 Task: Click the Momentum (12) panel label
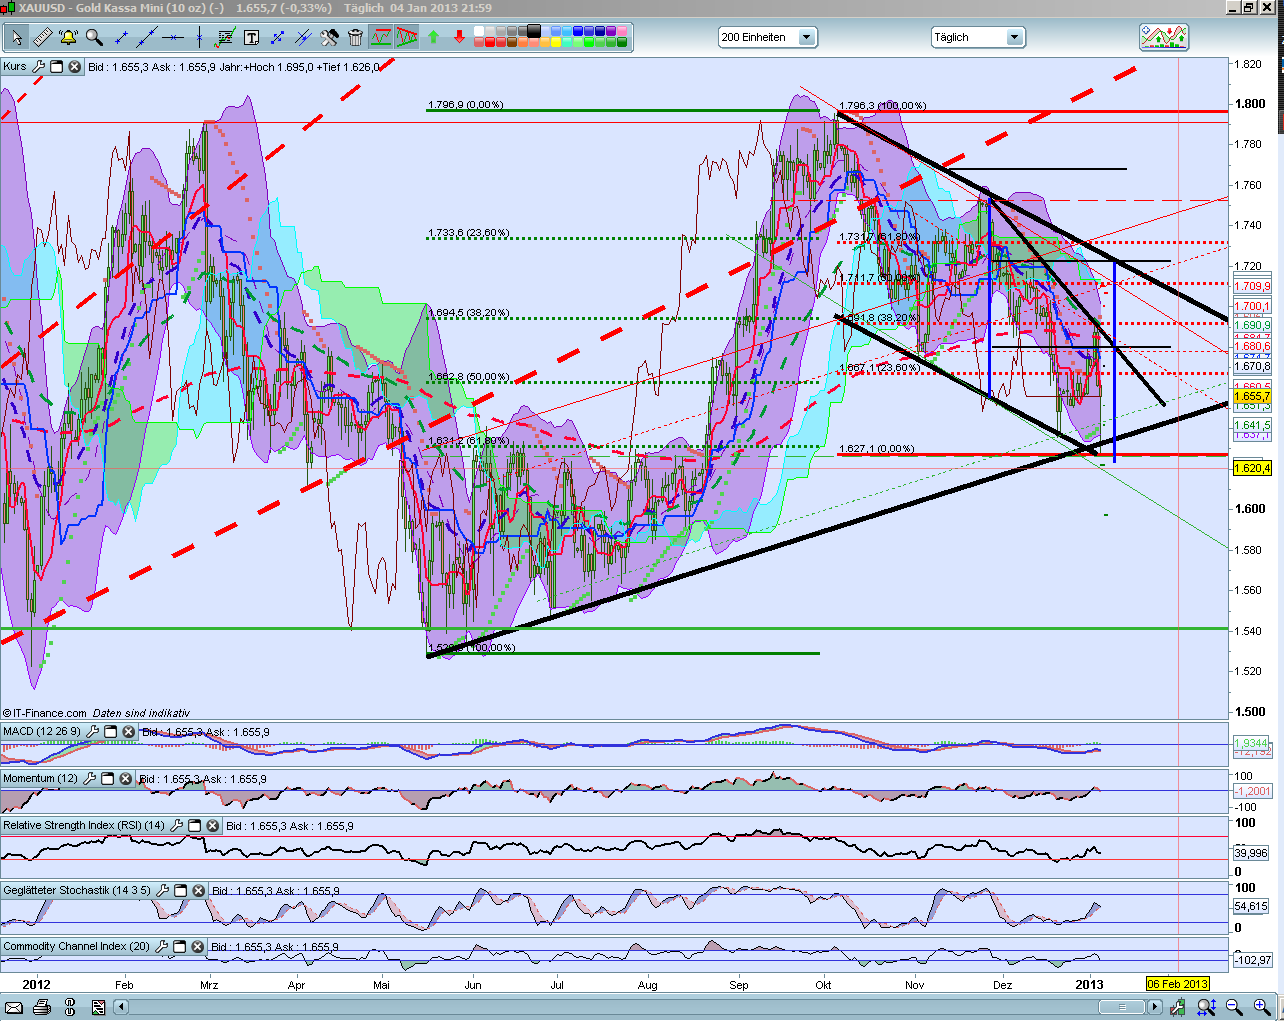[x=40, y=779]
